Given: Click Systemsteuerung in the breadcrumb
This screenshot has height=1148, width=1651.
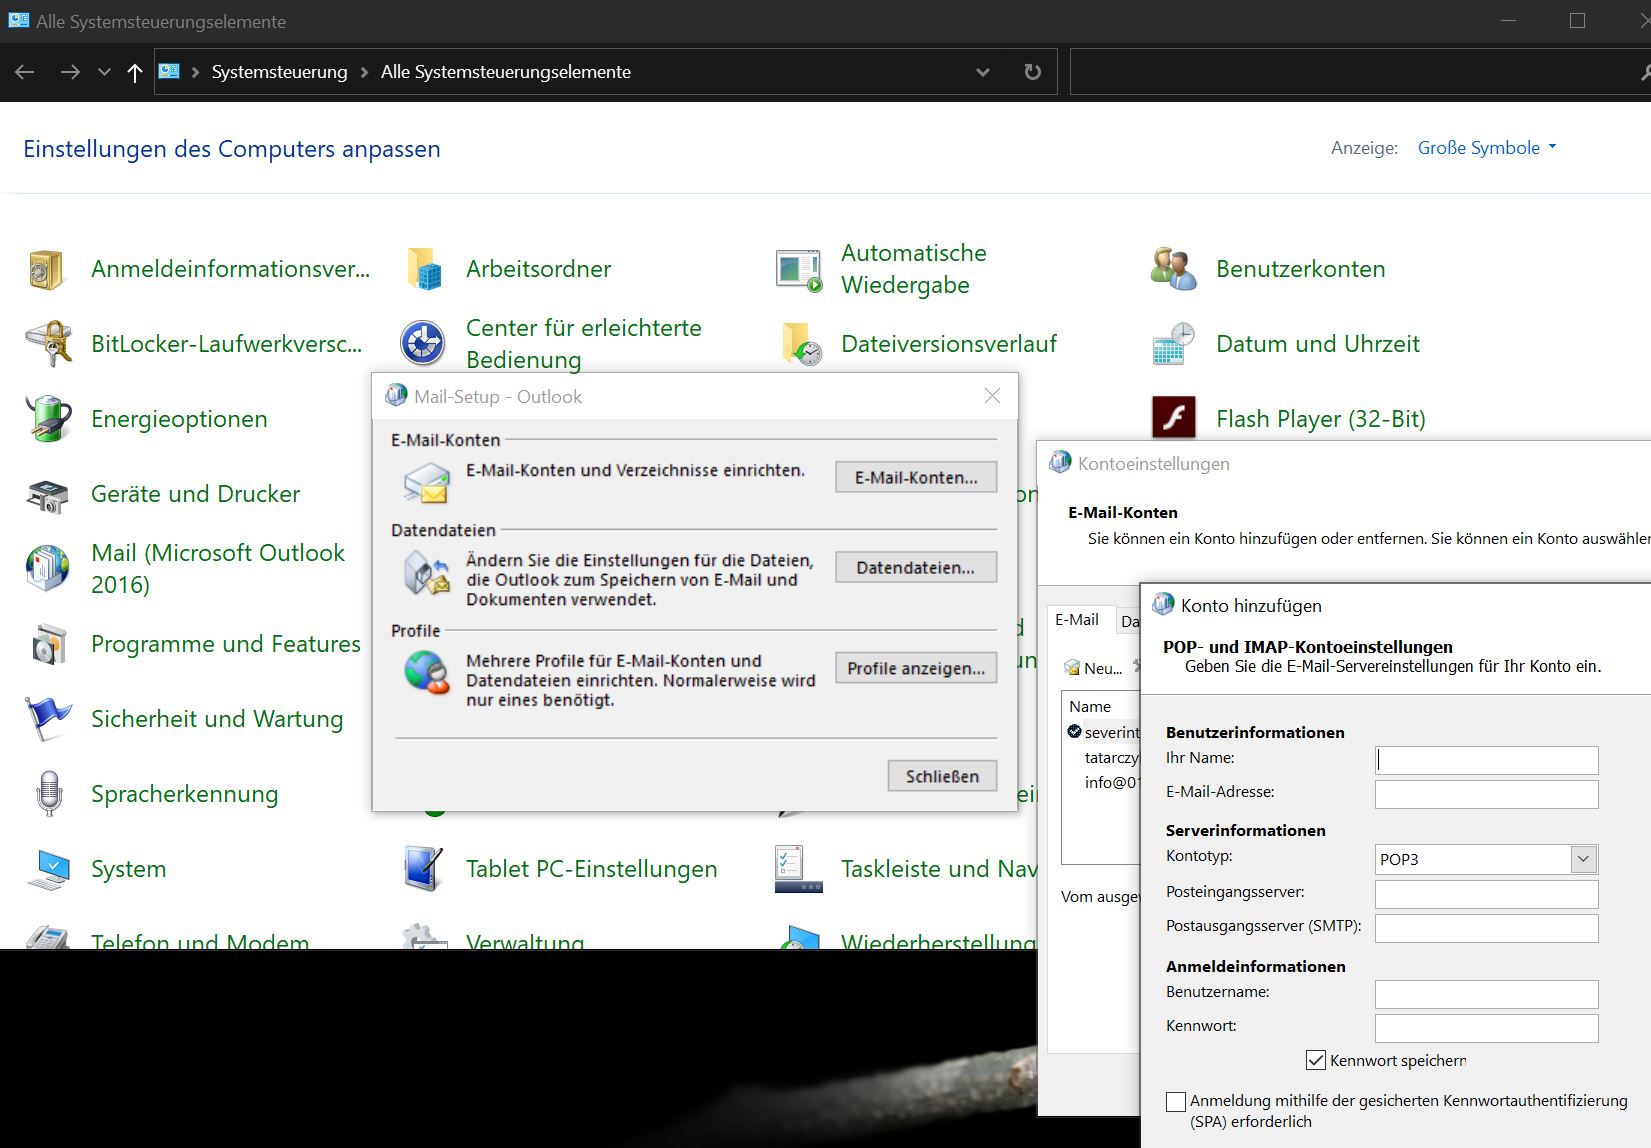Looking at the screenshot, I should [279, 72].
